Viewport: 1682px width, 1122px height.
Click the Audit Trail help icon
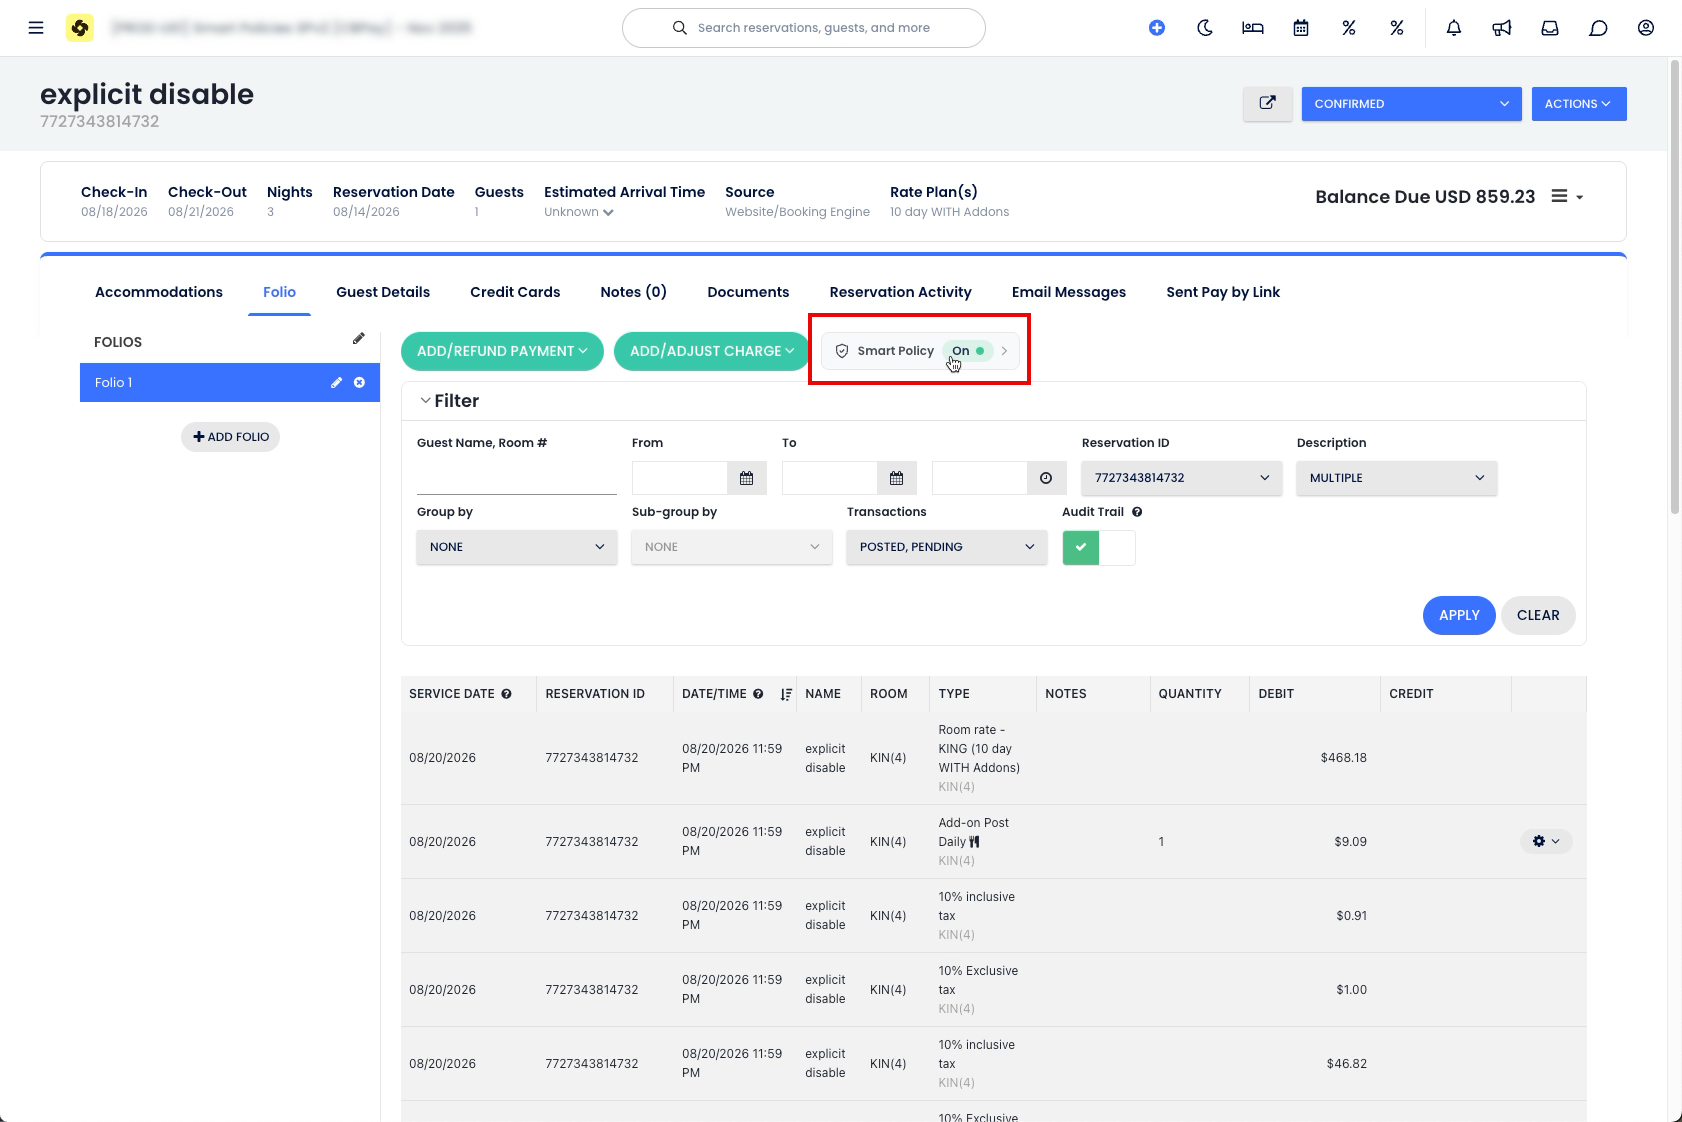pyautogui.click(x=1137, y=512)
